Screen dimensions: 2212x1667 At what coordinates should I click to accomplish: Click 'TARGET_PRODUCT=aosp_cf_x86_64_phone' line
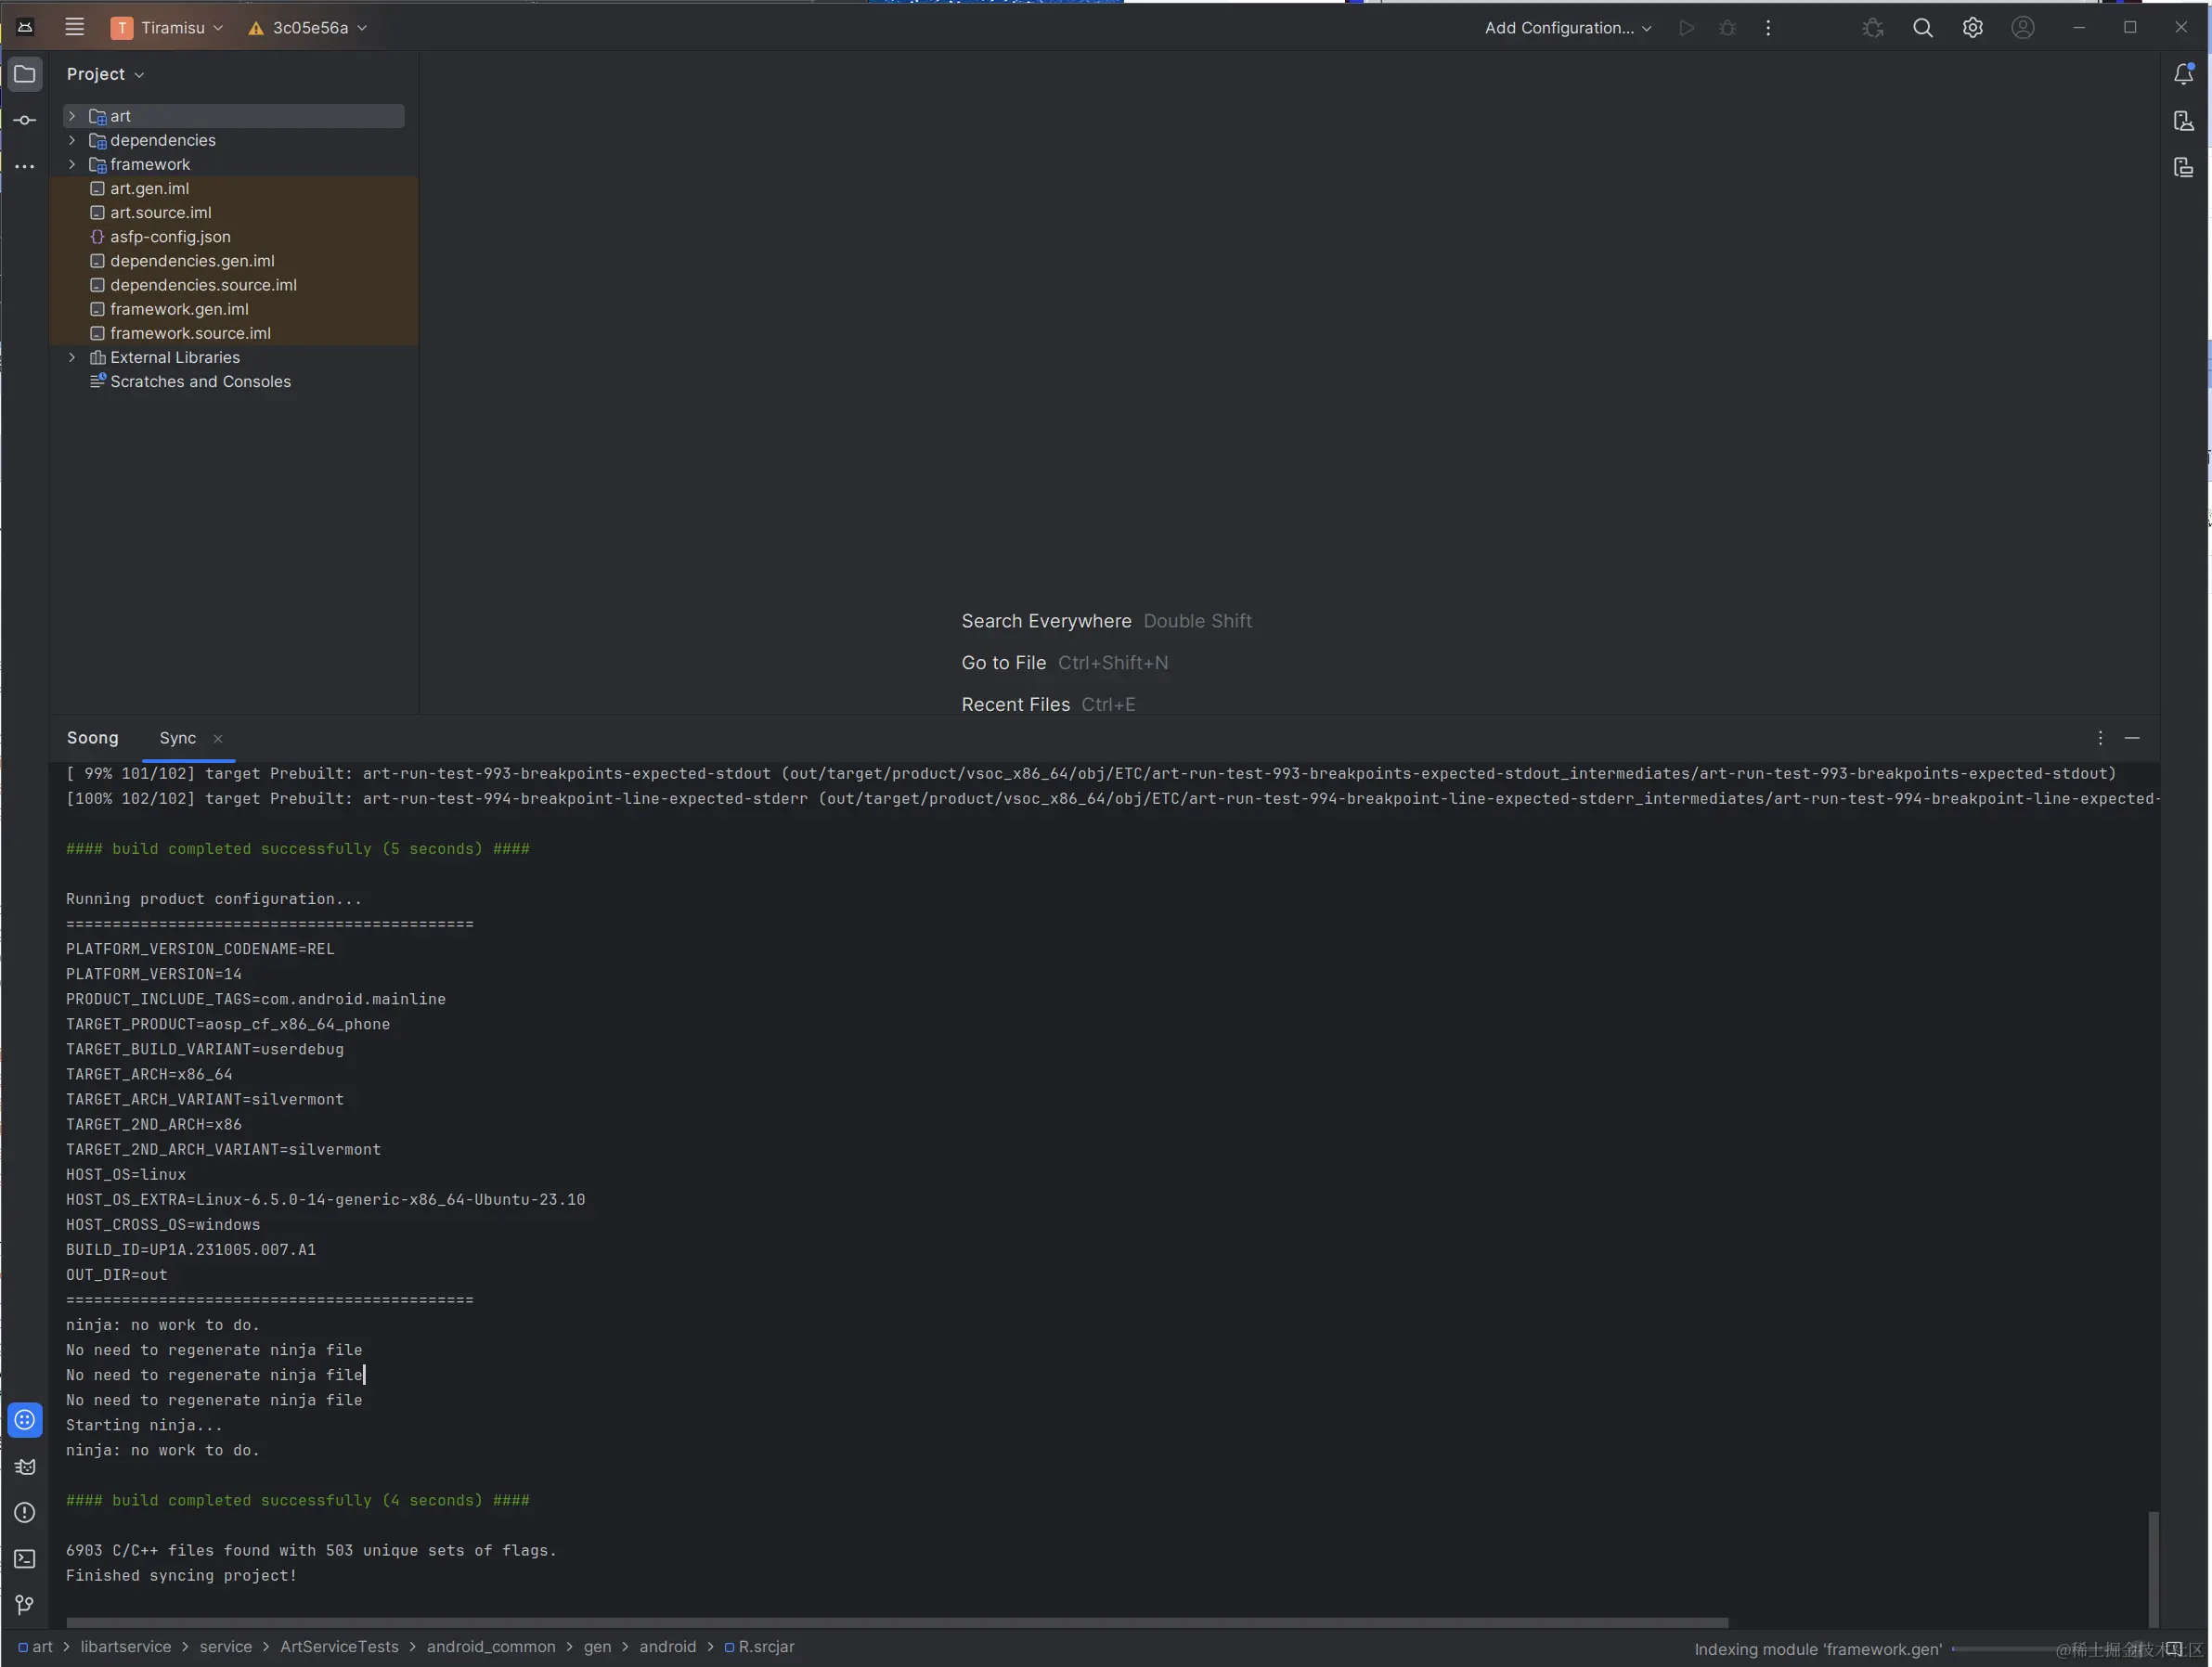point(228,1024)
